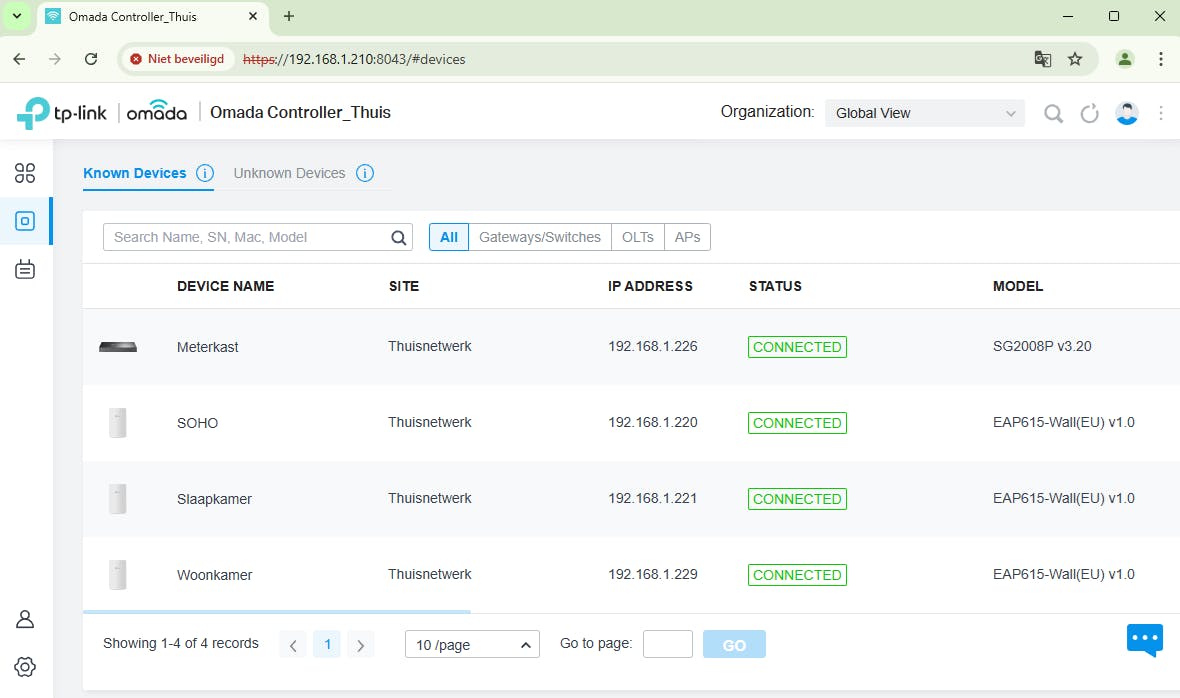This screenshot has width=1180, height=698.
Task: Open the user avatar menu
Action: (x=1127, y=113)
